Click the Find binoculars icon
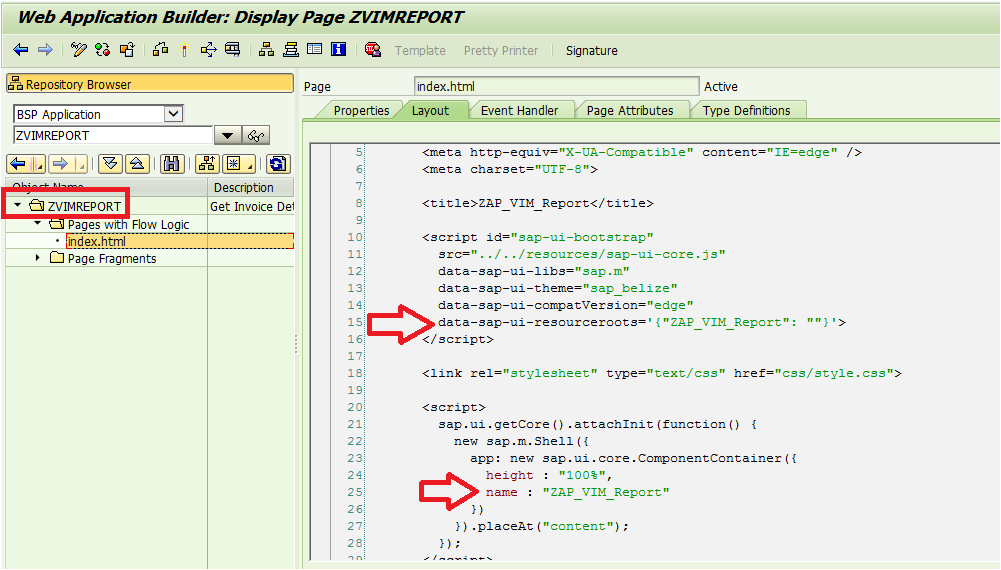The image size is (1001, 570). point(171,164)
